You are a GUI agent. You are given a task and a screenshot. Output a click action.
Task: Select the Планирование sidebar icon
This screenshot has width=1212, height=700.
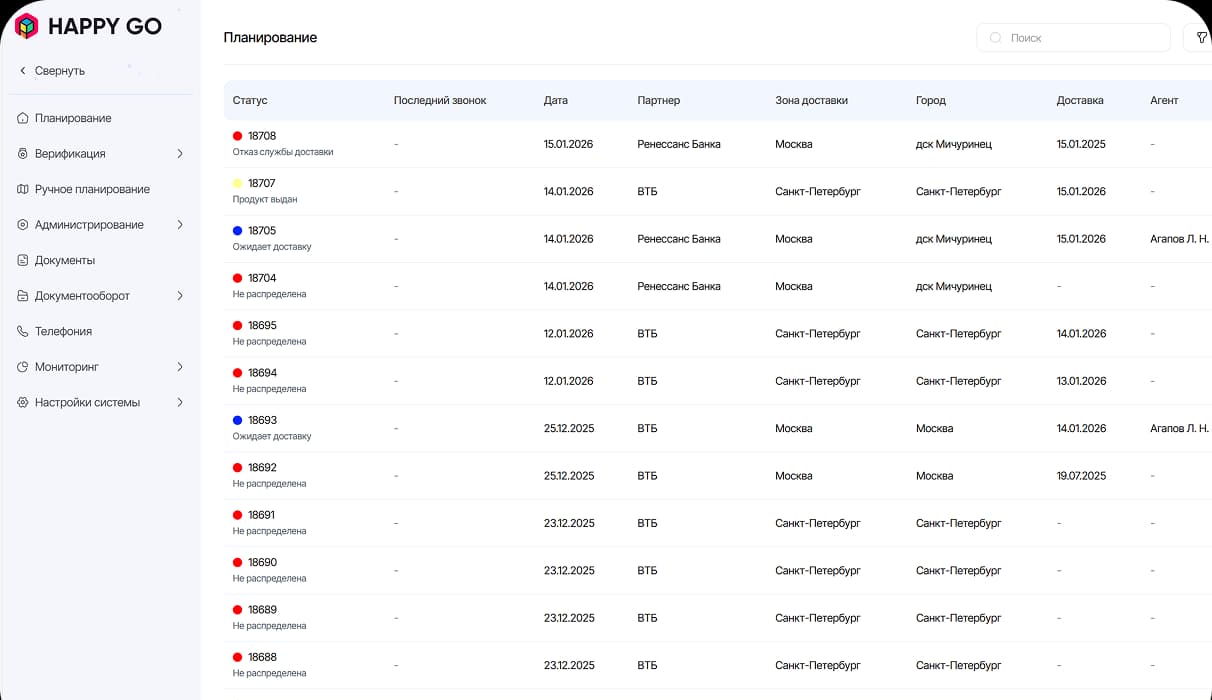pyautogui.click(x=22, y=118)
